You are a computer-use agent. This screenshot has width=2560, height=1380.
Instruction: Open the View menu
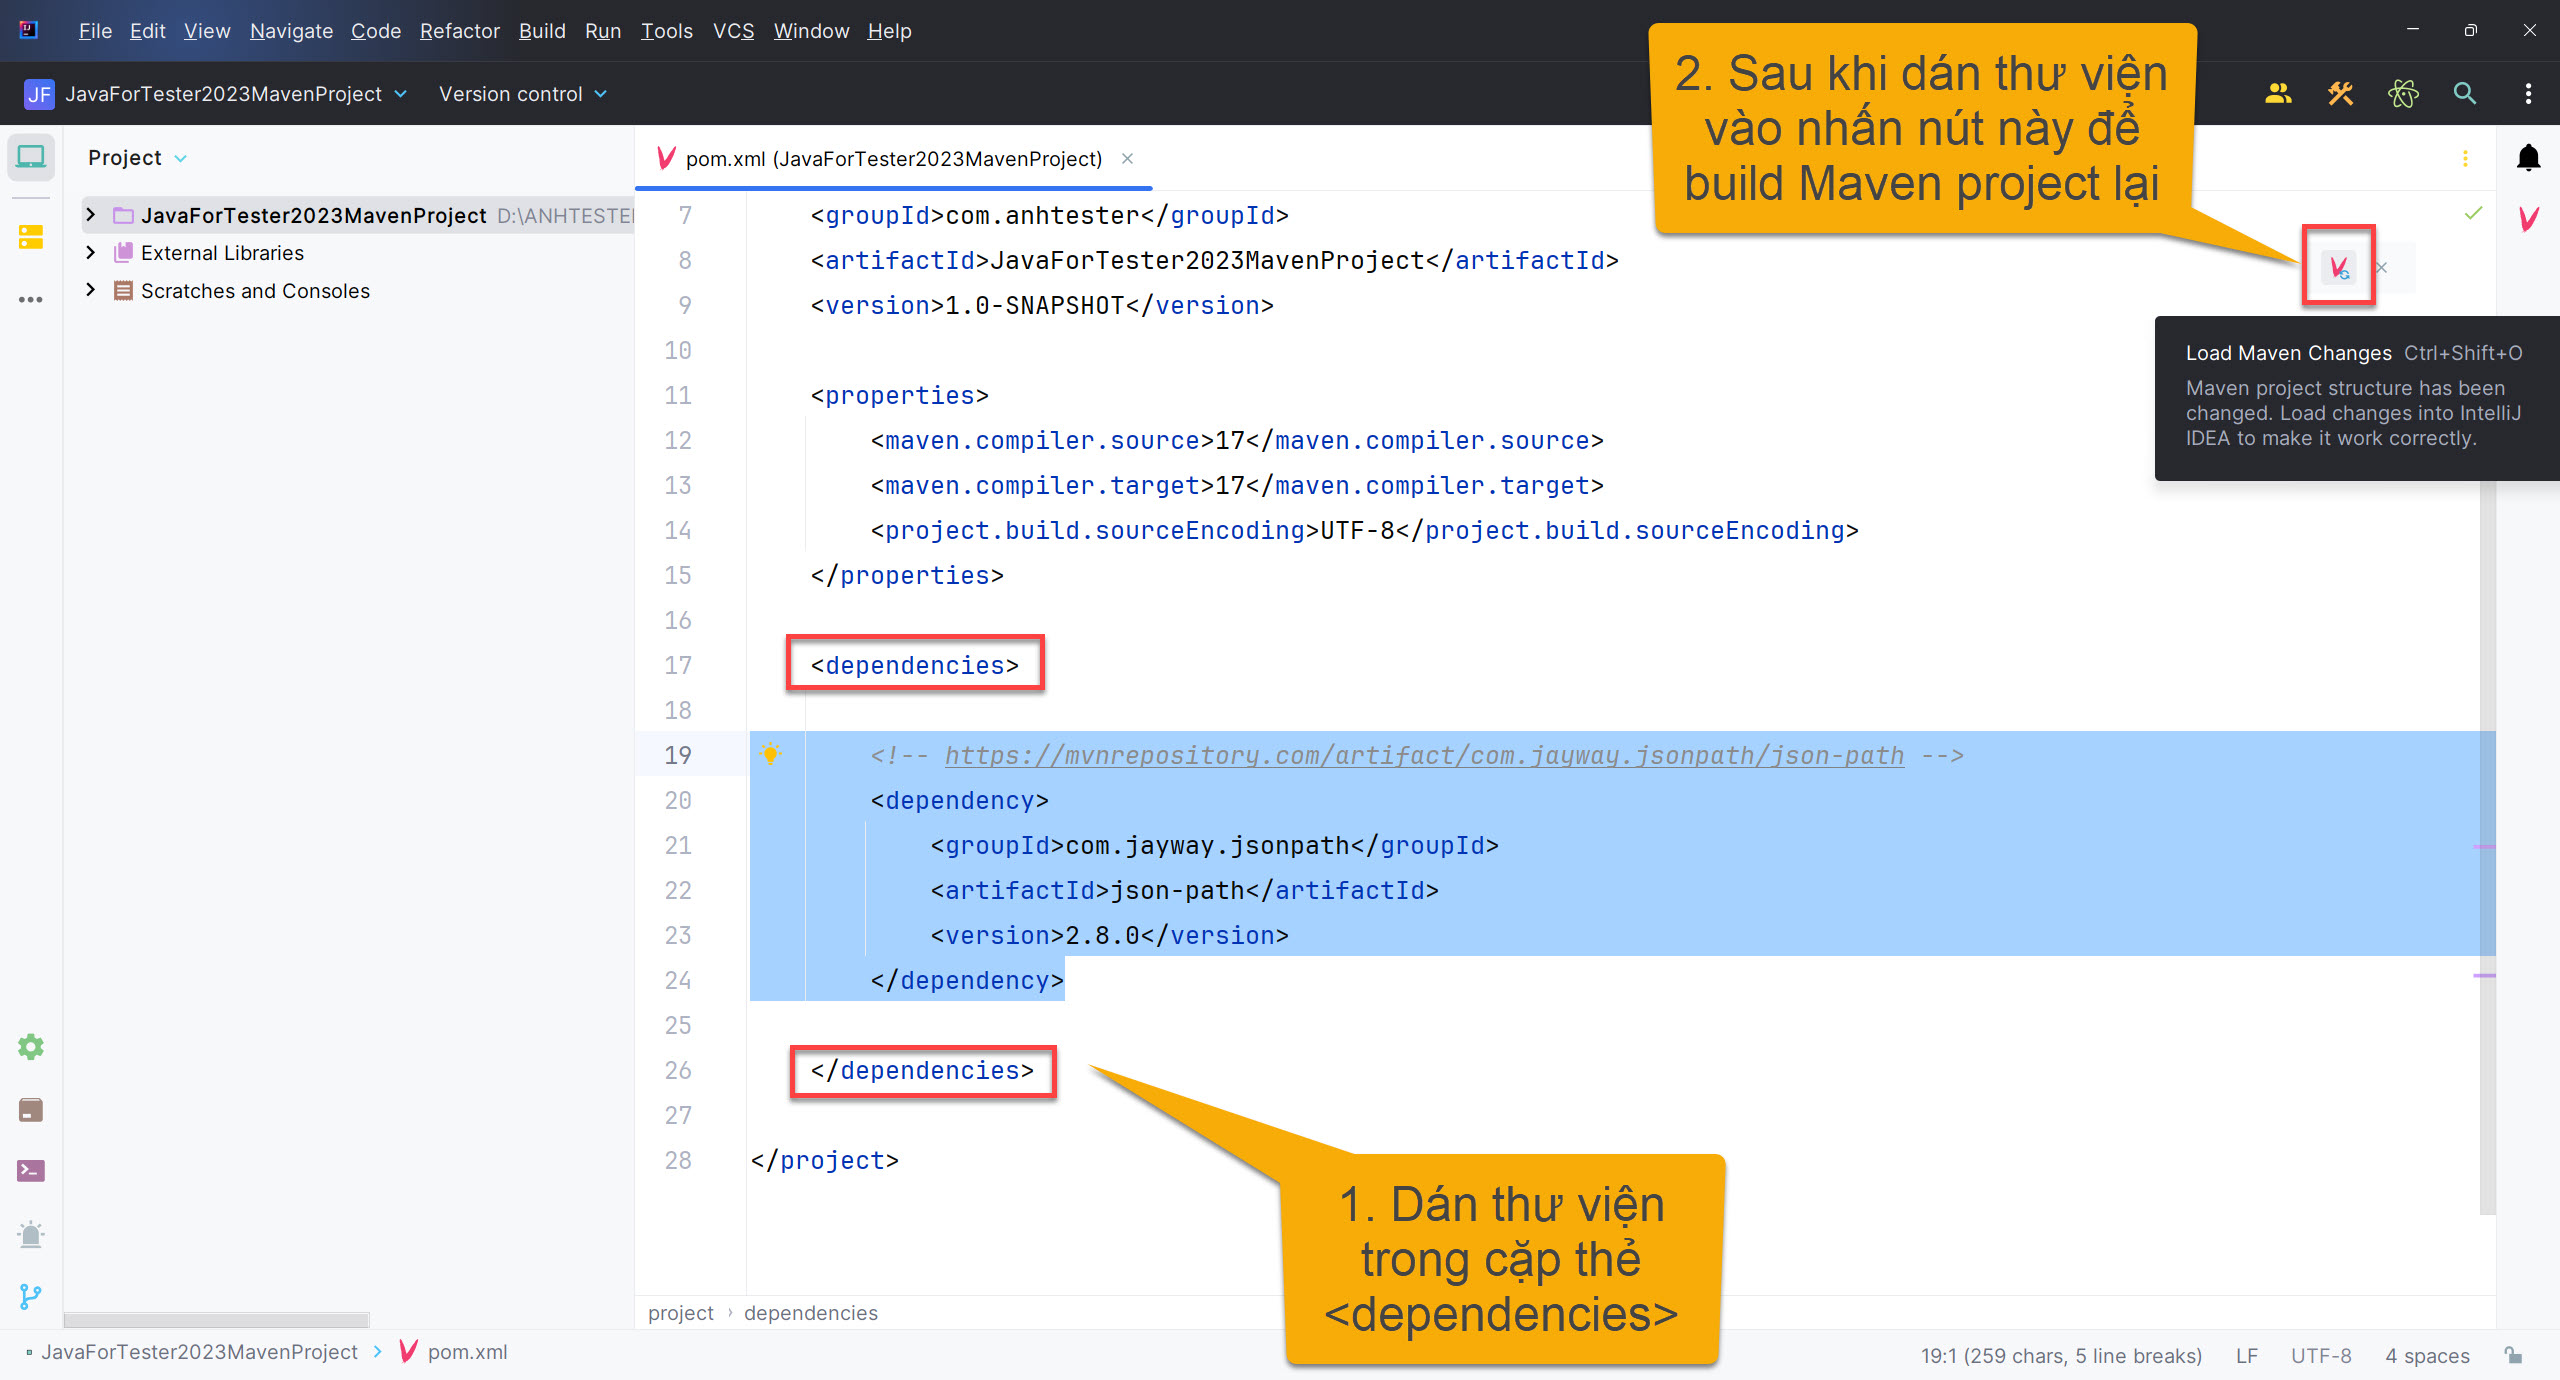click(x=207, y=31)
